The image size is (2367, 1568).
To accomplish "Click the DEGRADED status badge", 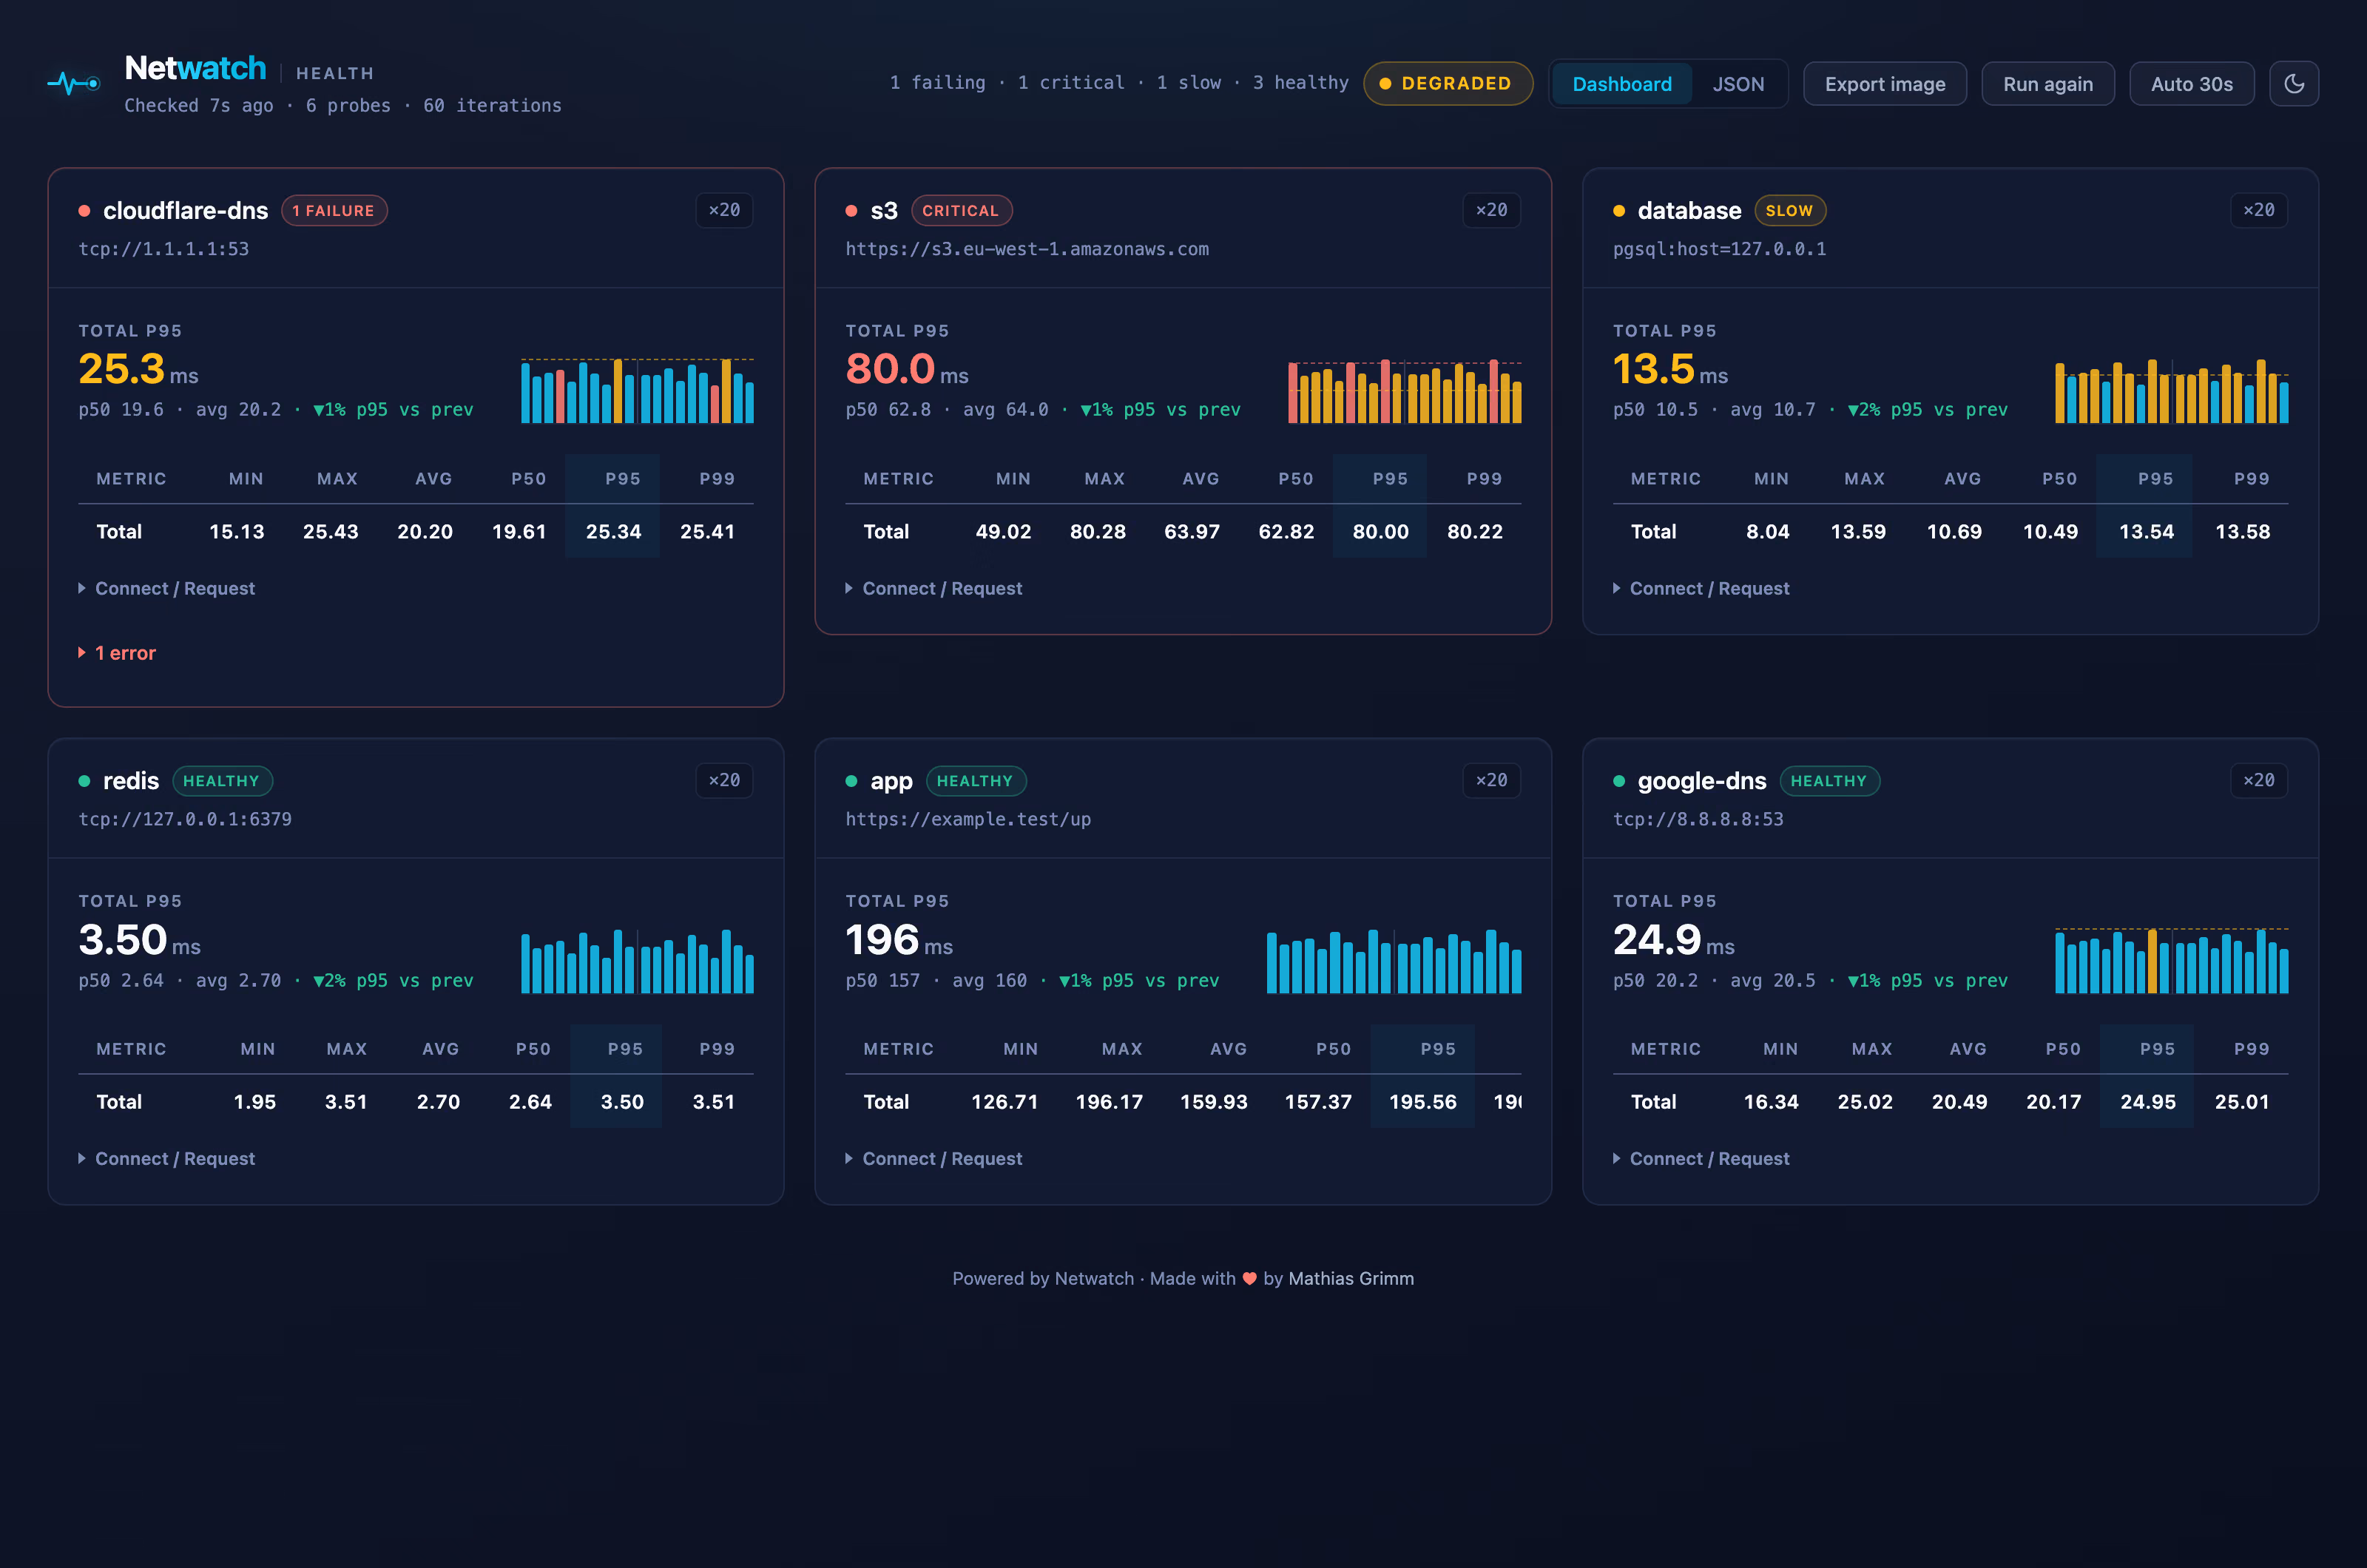I will pyautogui.click(x=1447, y=84).
